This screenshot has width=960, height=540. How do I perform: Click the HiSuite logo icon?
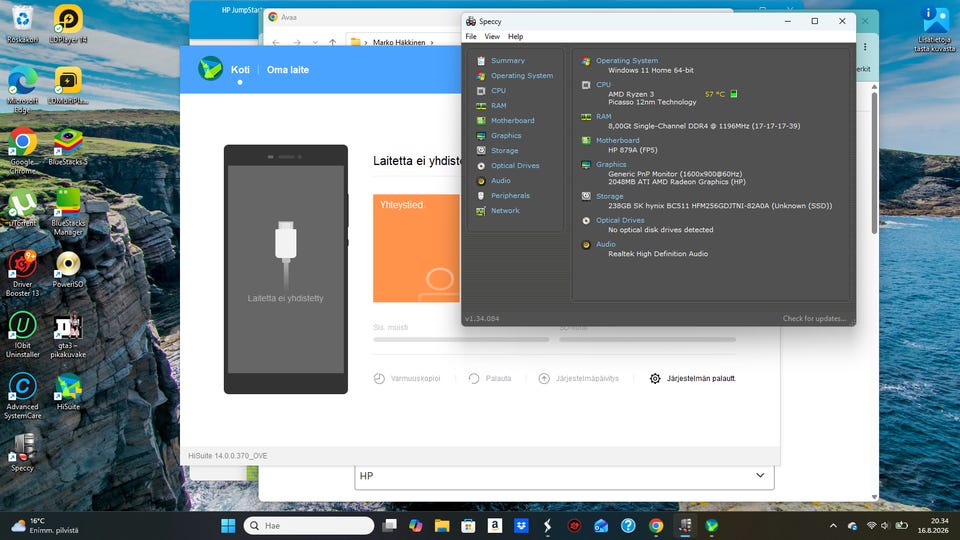210,69
